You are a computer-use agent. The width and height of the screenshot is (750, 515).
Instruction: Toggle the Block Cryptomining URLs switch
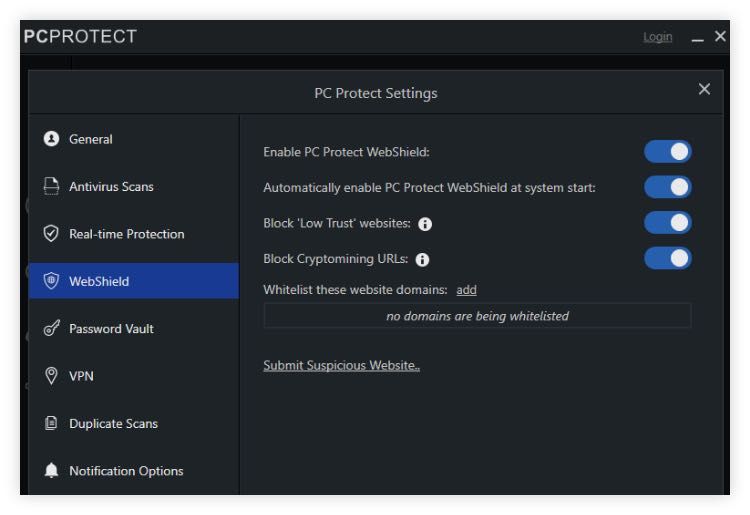click(667, 258)
